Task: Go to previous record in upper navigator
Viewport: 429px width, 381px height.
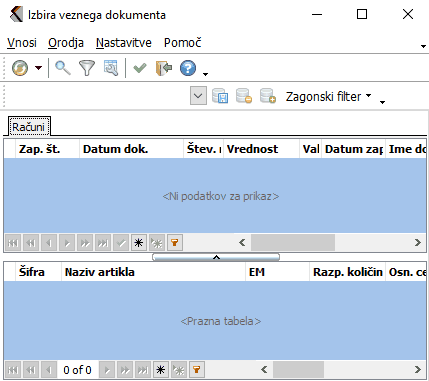Action: tap(49, 242)
